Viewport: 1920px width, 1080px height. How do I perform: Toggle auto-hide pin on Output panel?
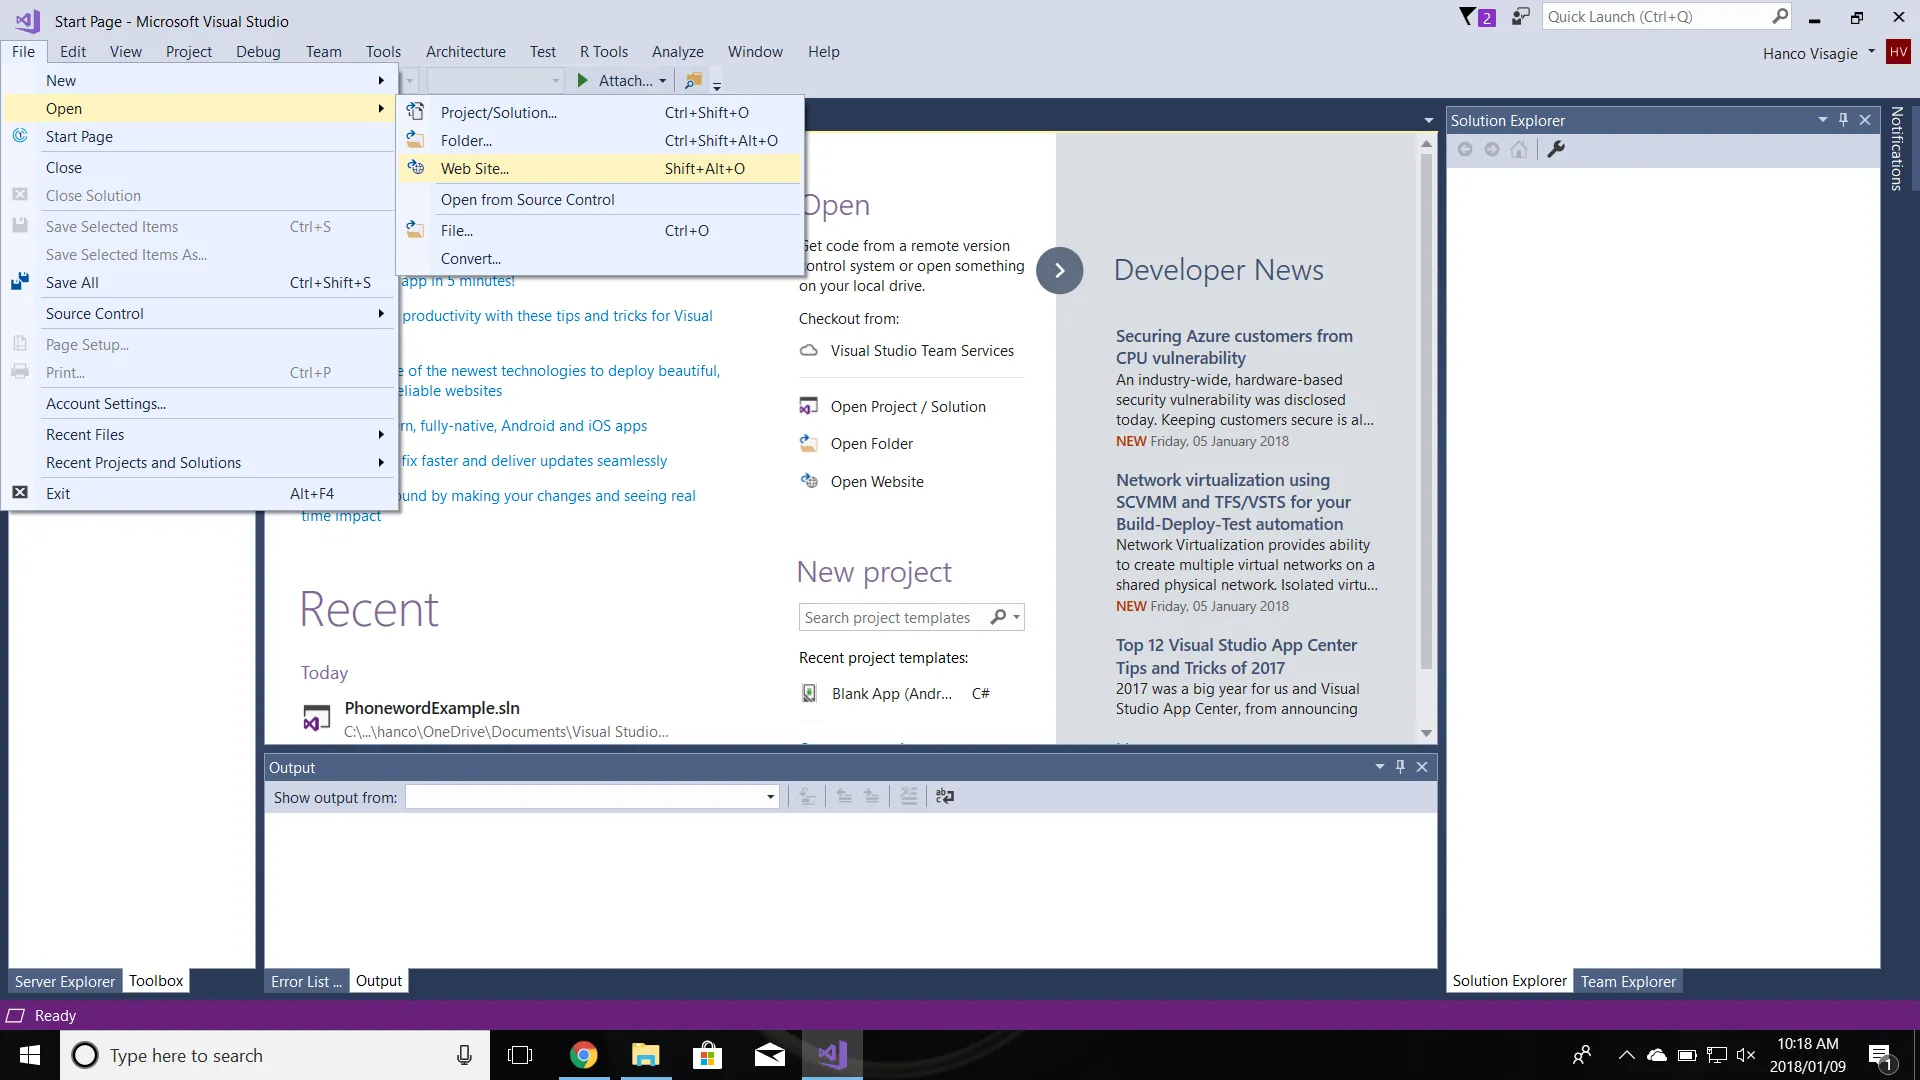click(1400, 767)
